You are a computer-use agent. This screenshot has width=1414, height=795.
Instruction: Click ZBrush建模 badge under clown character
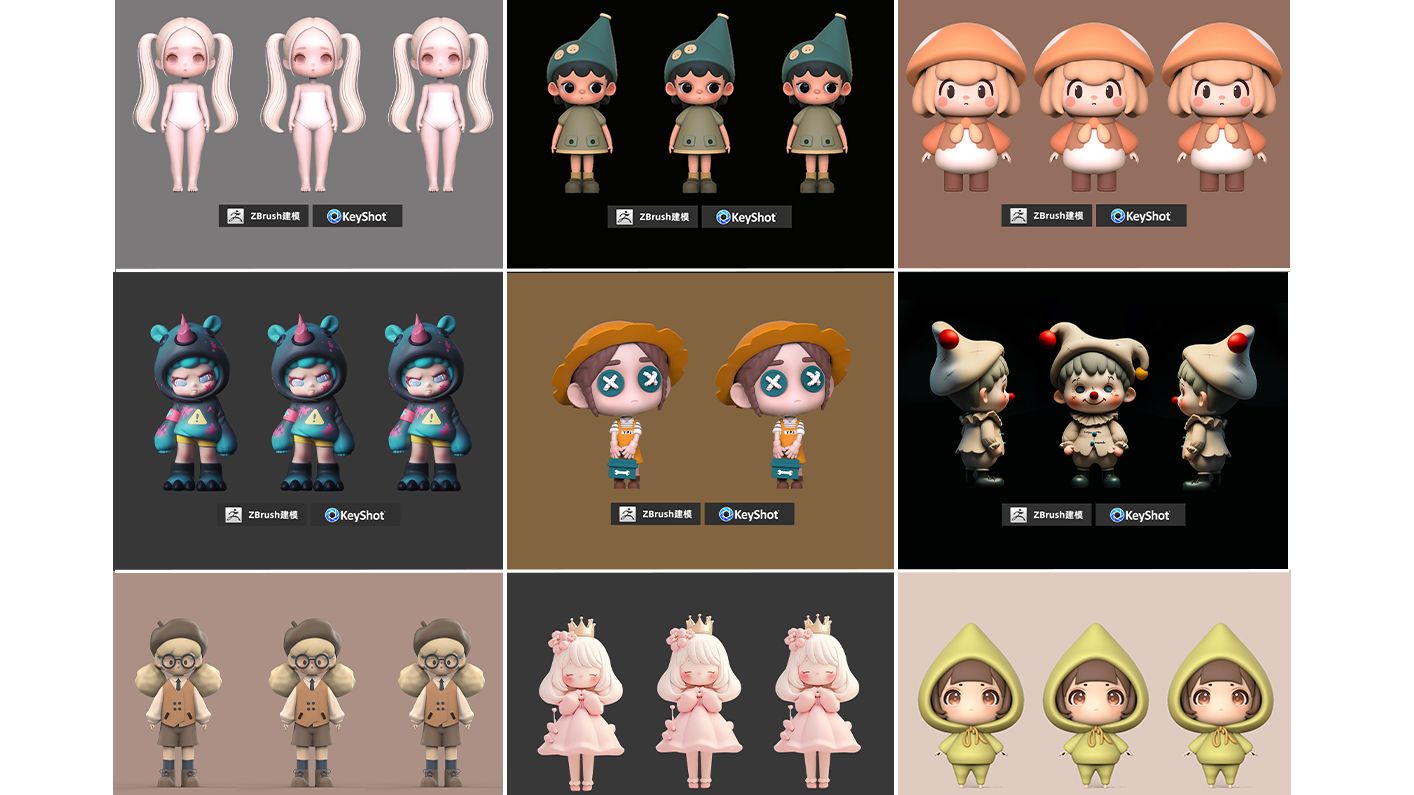(1046, 515)
